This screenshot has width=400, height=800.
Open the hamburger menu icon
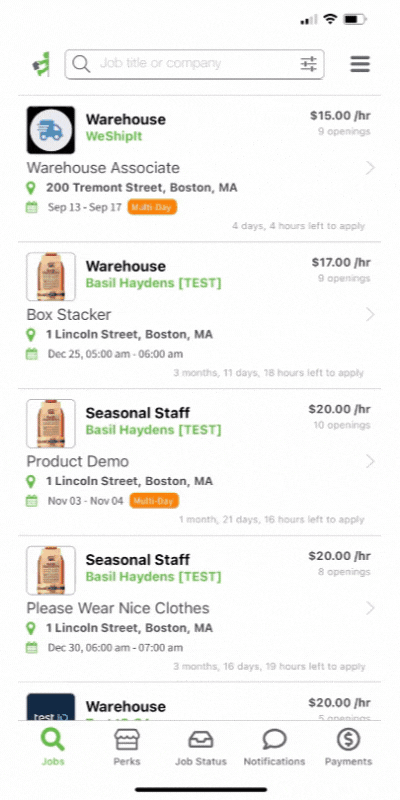(360, 64)
